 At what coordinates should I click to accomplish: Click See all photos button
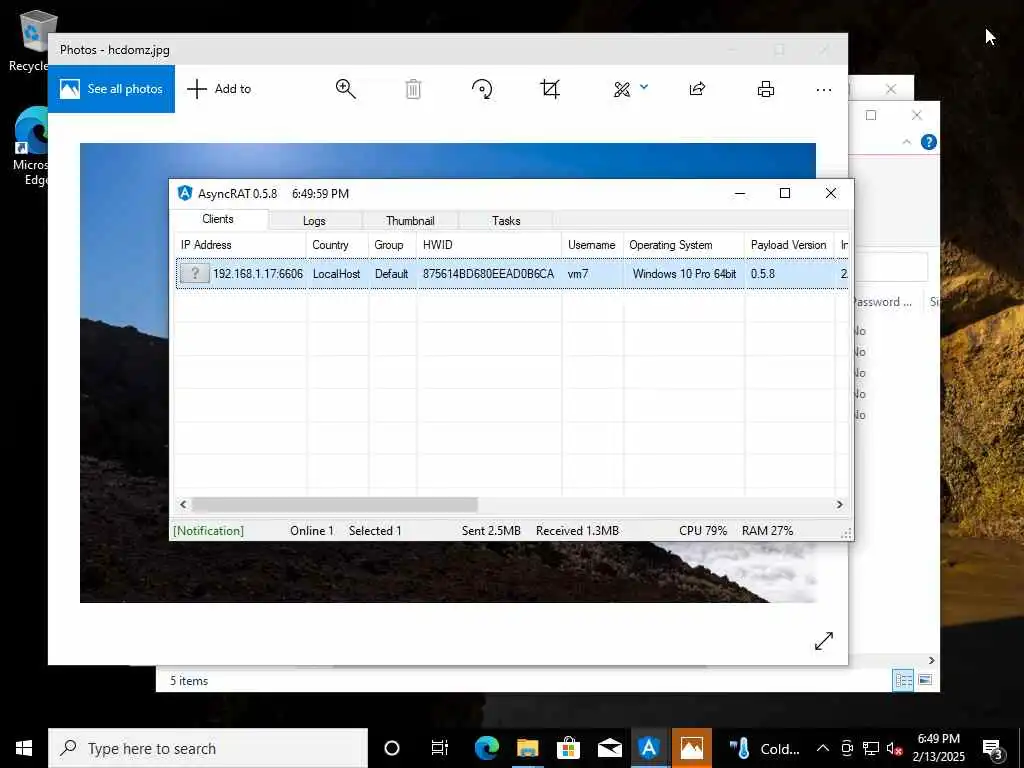pos(111,89)
